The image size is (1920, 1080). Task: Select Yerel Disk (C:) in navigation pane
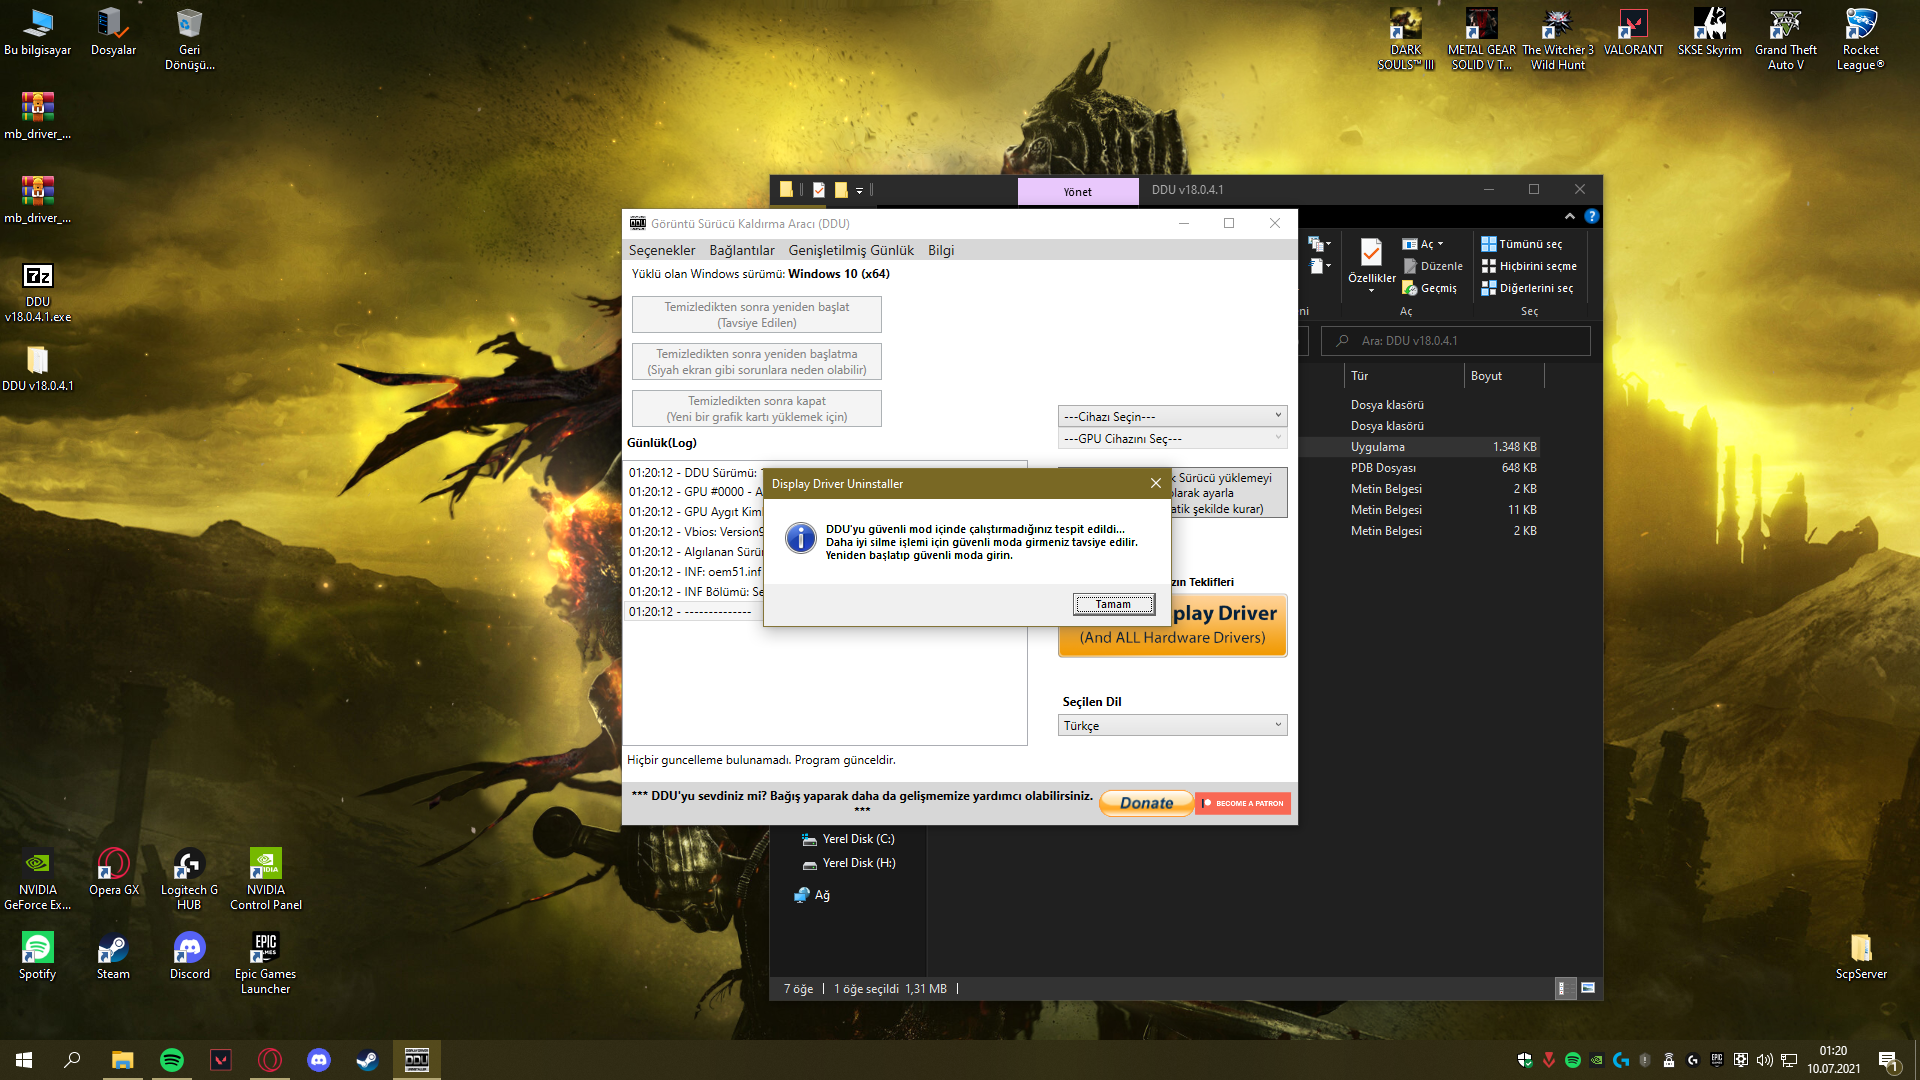[x=858, y=839]
